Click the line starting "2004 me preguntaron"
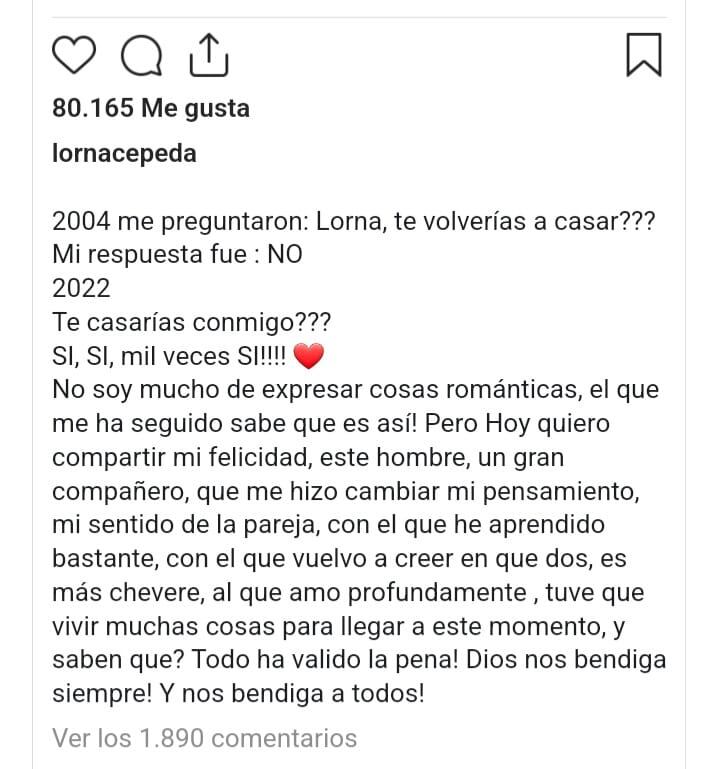720x769 pixels. (353, 221)
